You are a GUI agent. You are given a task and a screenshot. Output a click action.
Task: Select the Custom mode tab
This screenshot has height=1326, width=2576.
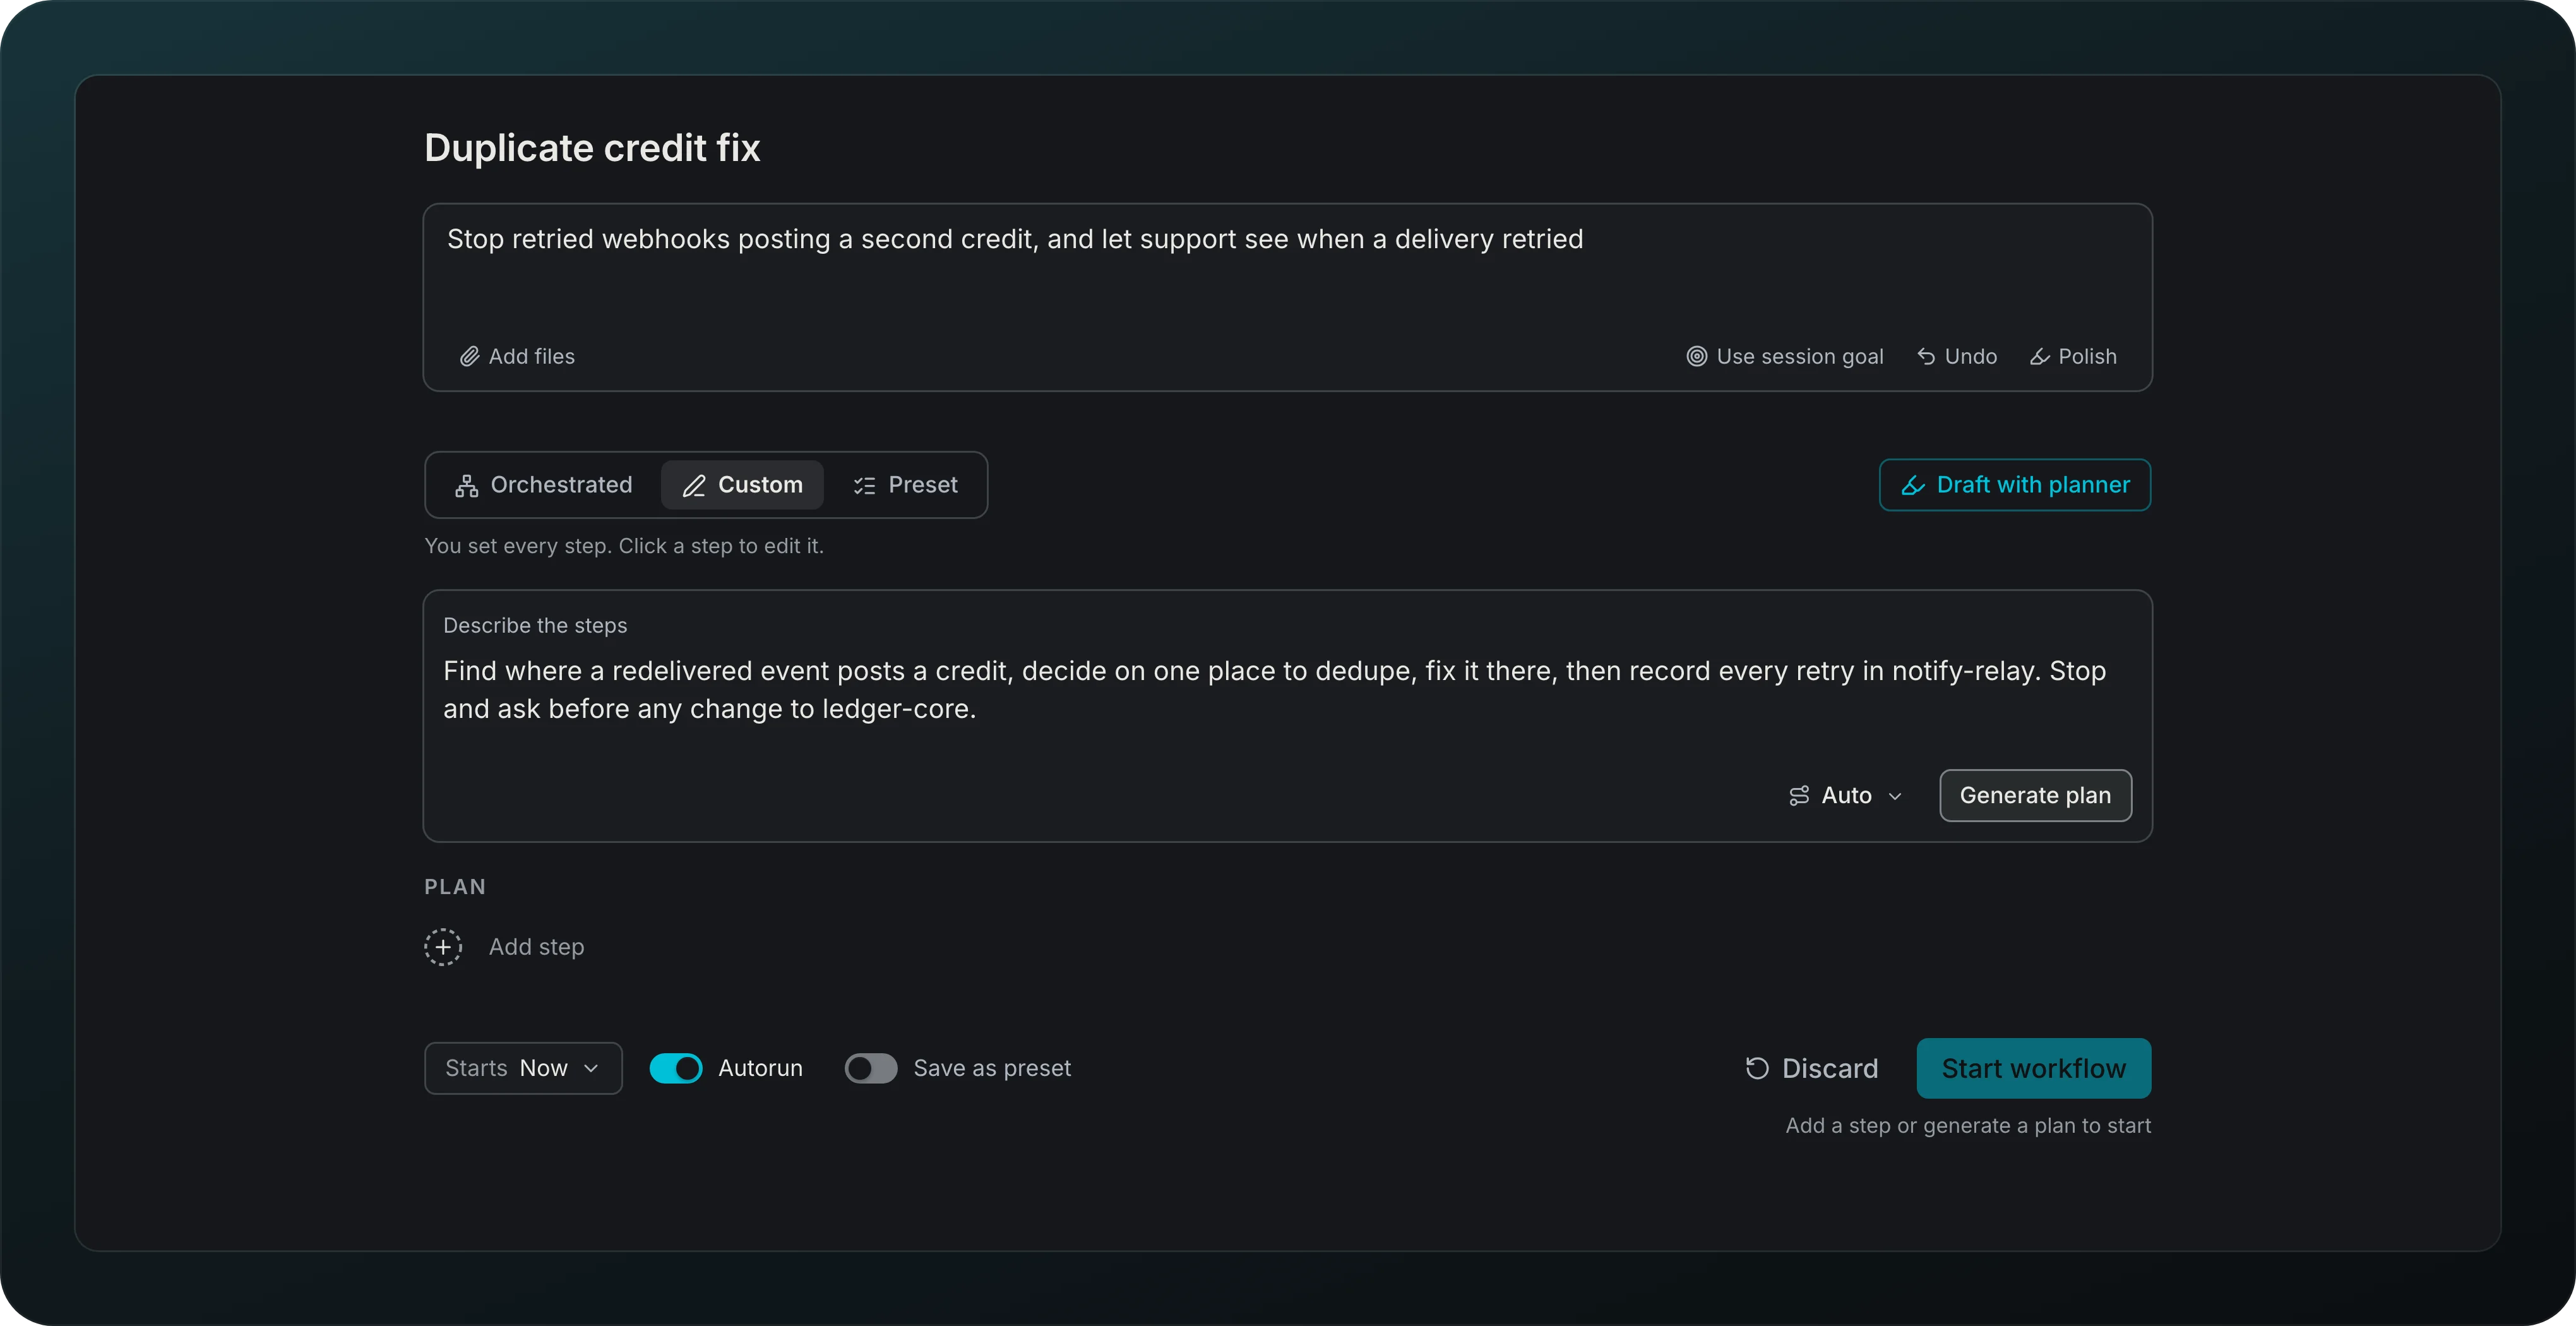point(742,485)
